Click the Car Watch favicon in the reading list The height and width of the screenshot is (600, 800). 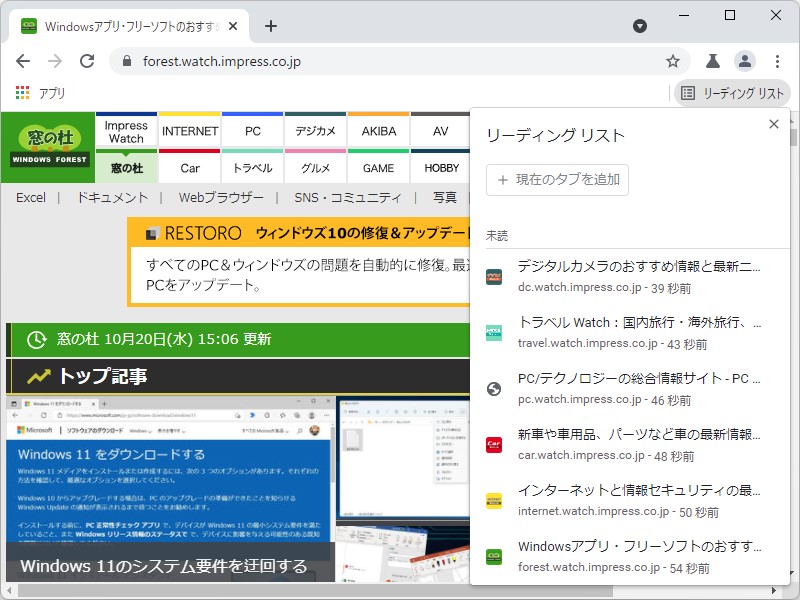point(494,445)
